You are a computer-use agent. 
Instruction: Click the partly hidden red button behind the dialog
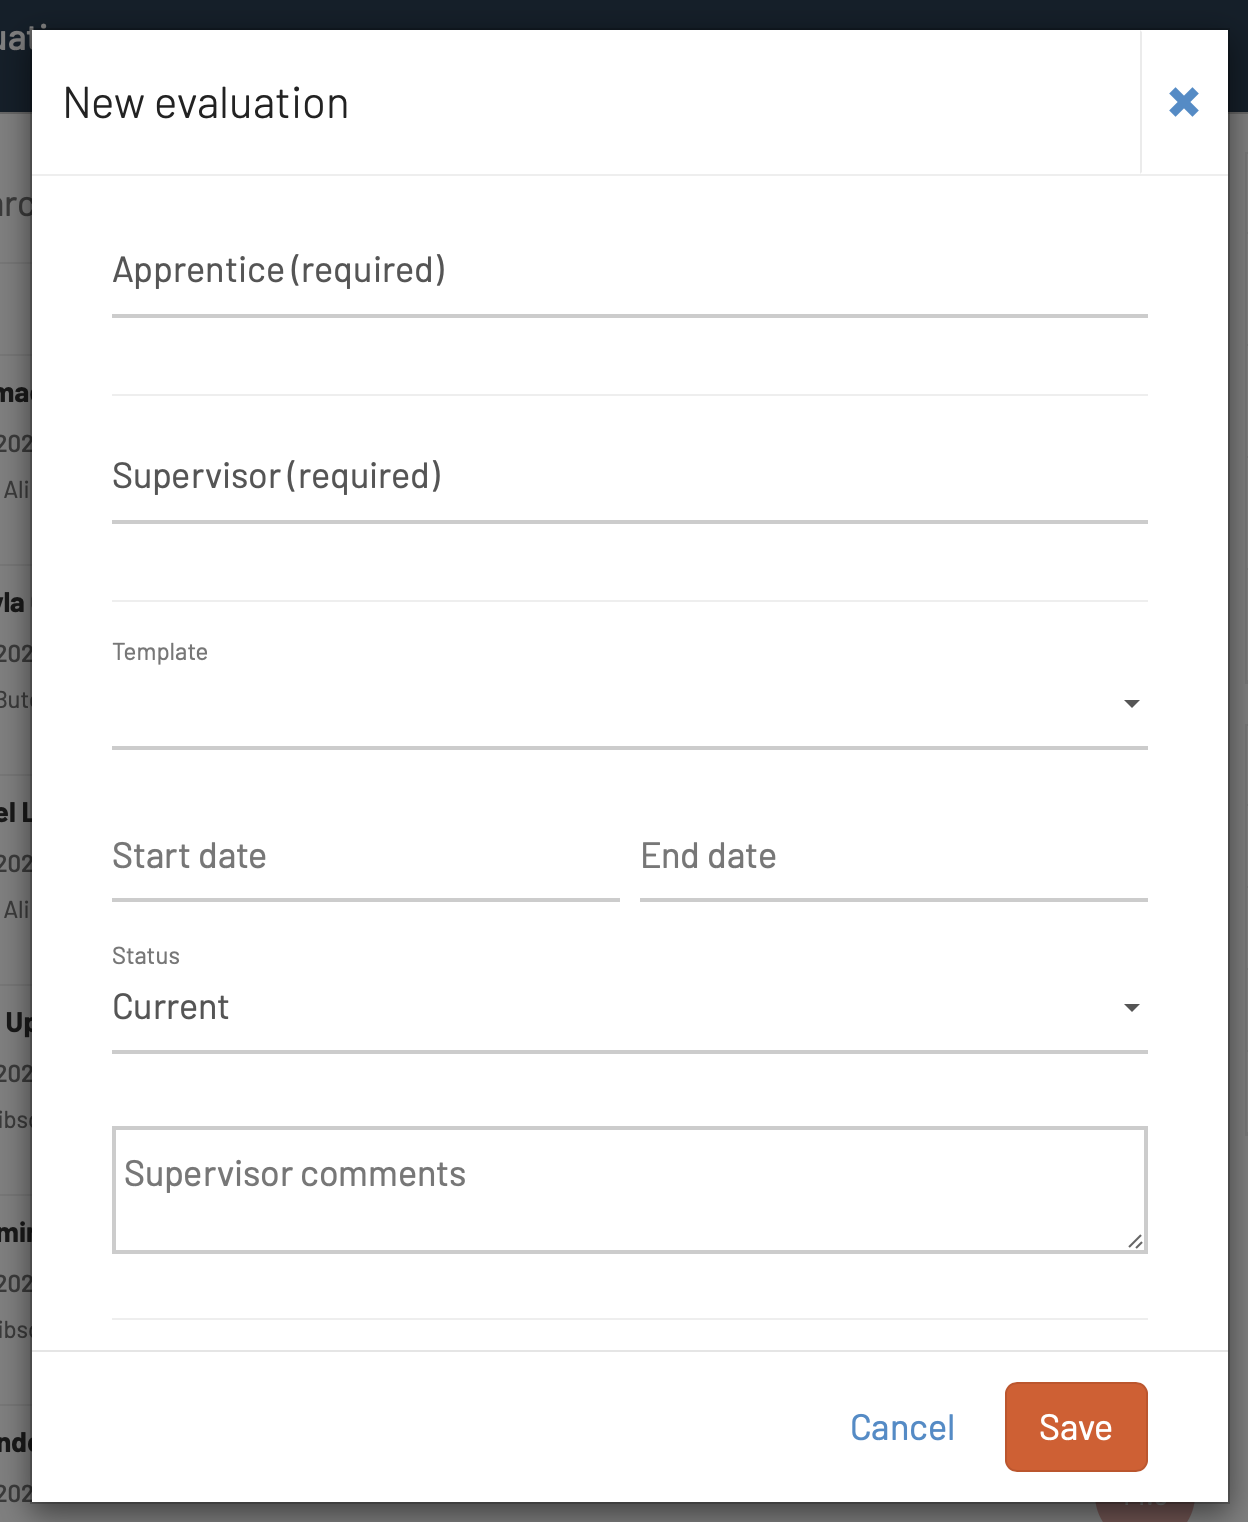tap(1145, 1510)
